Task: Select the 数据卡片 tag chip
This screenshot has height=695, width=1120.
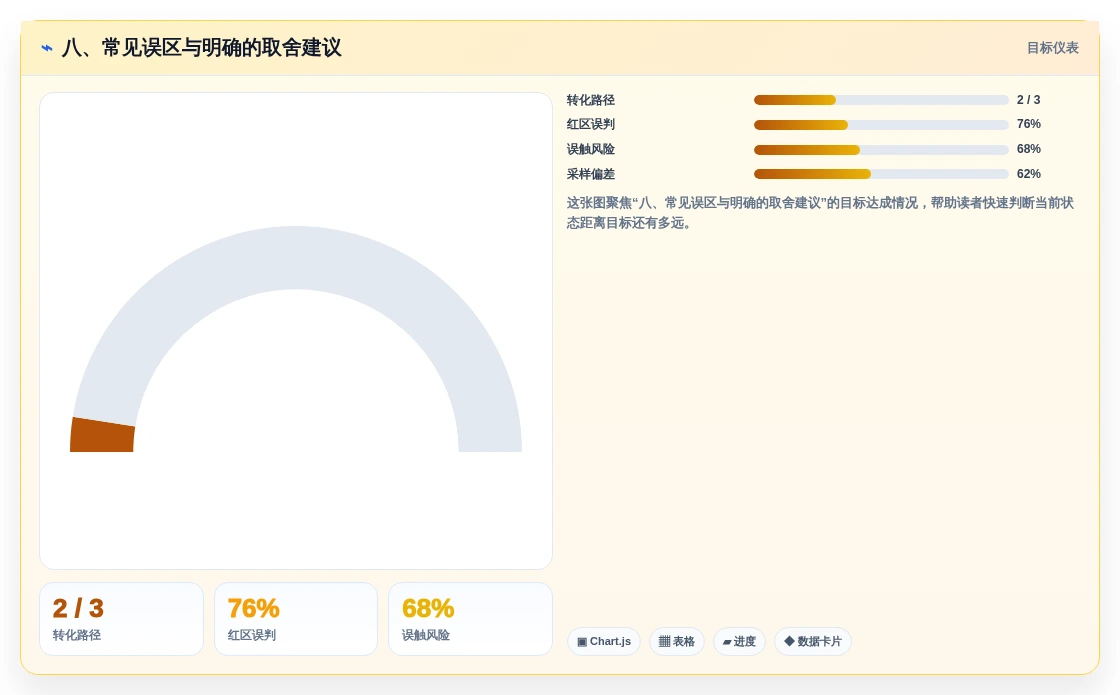Action: point(813,641)
